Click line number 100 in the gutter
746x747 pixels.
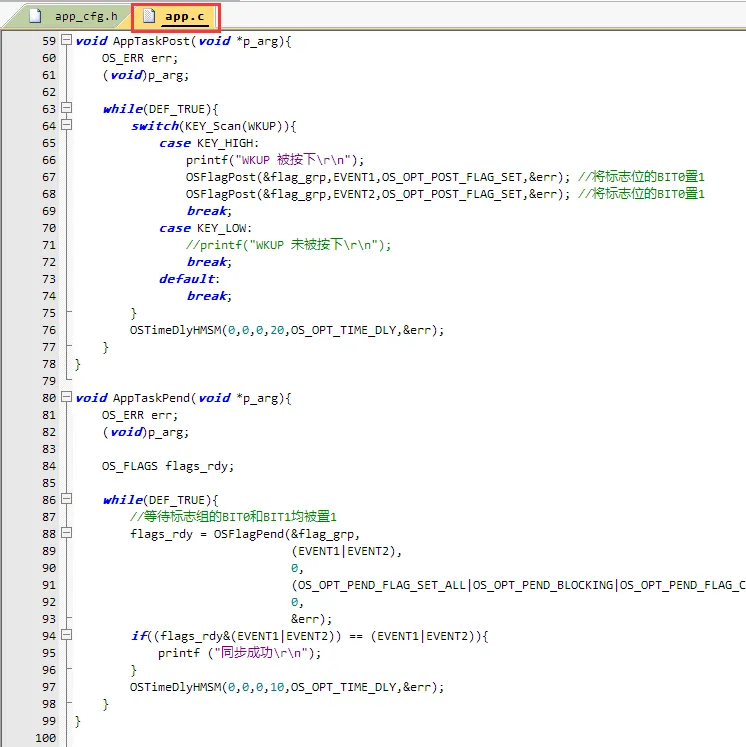click(46, 738)
